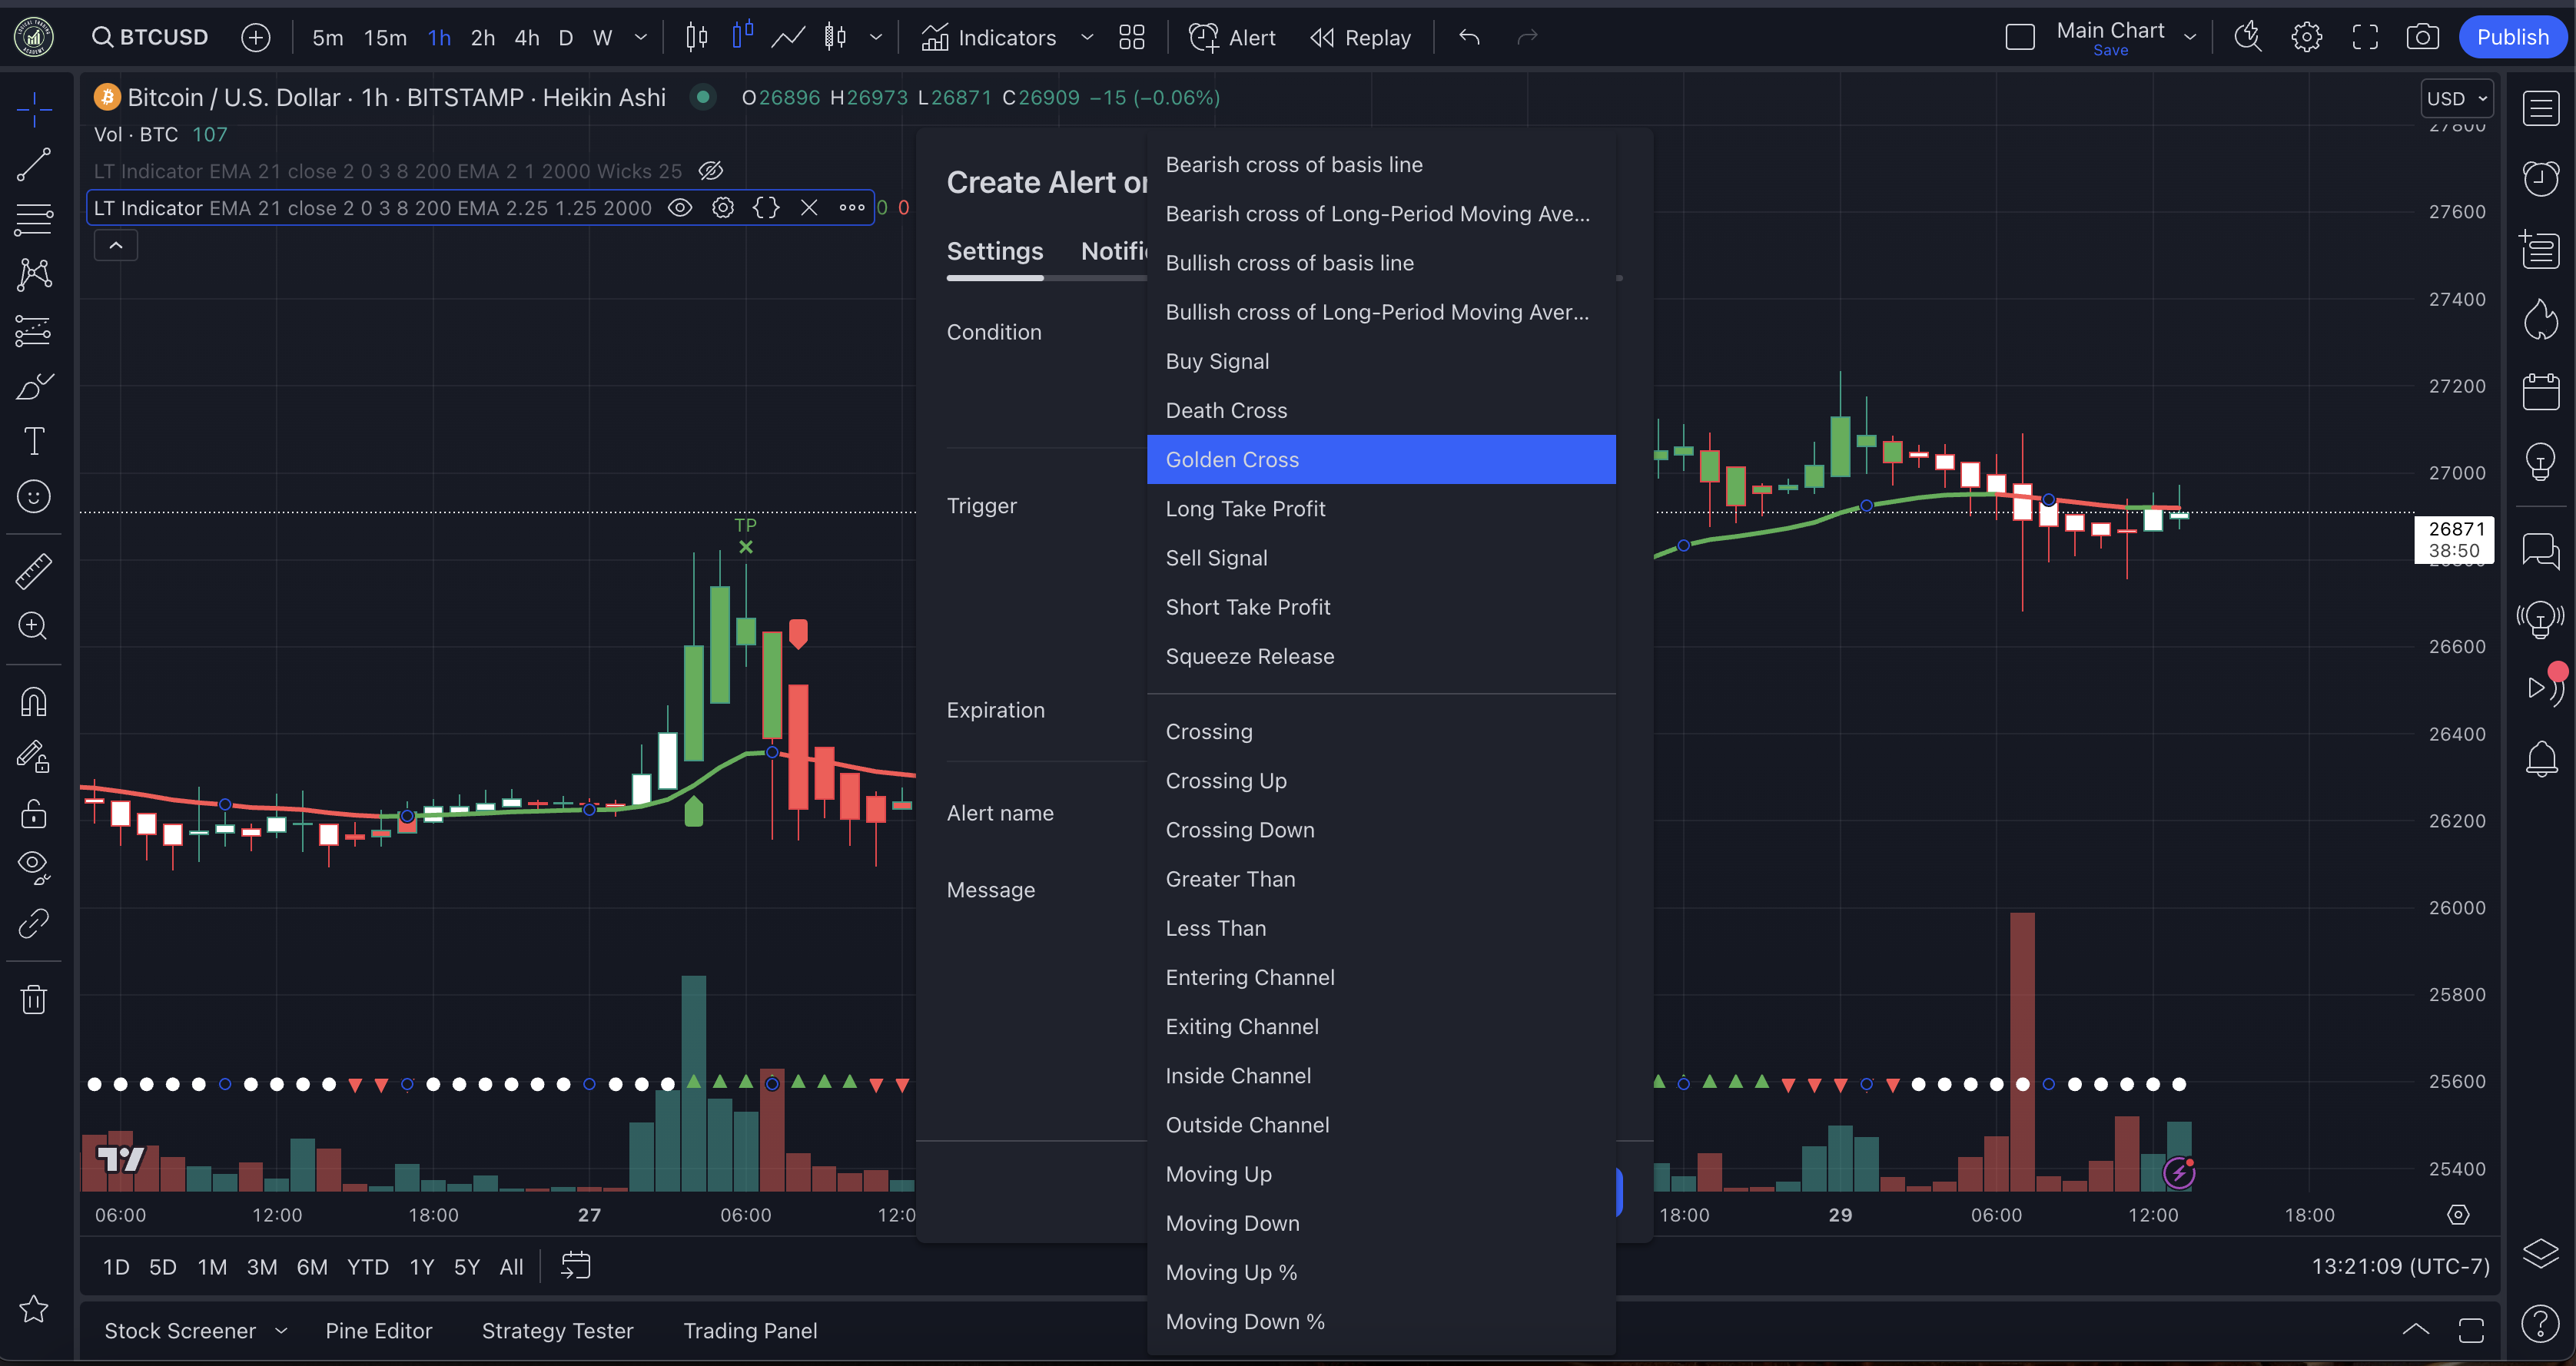2576x1366 pixels.
Task: Open favorites star toolbar icon
Action: [x=34, y=1309]
